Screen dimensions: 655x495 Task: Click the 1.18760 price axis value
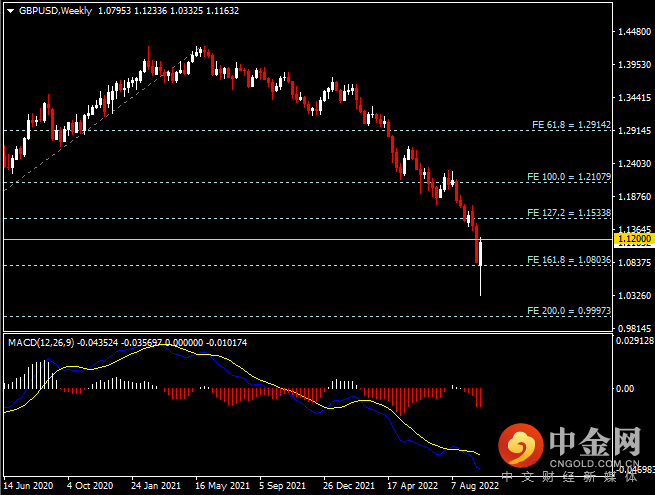[x=635, y=197]
